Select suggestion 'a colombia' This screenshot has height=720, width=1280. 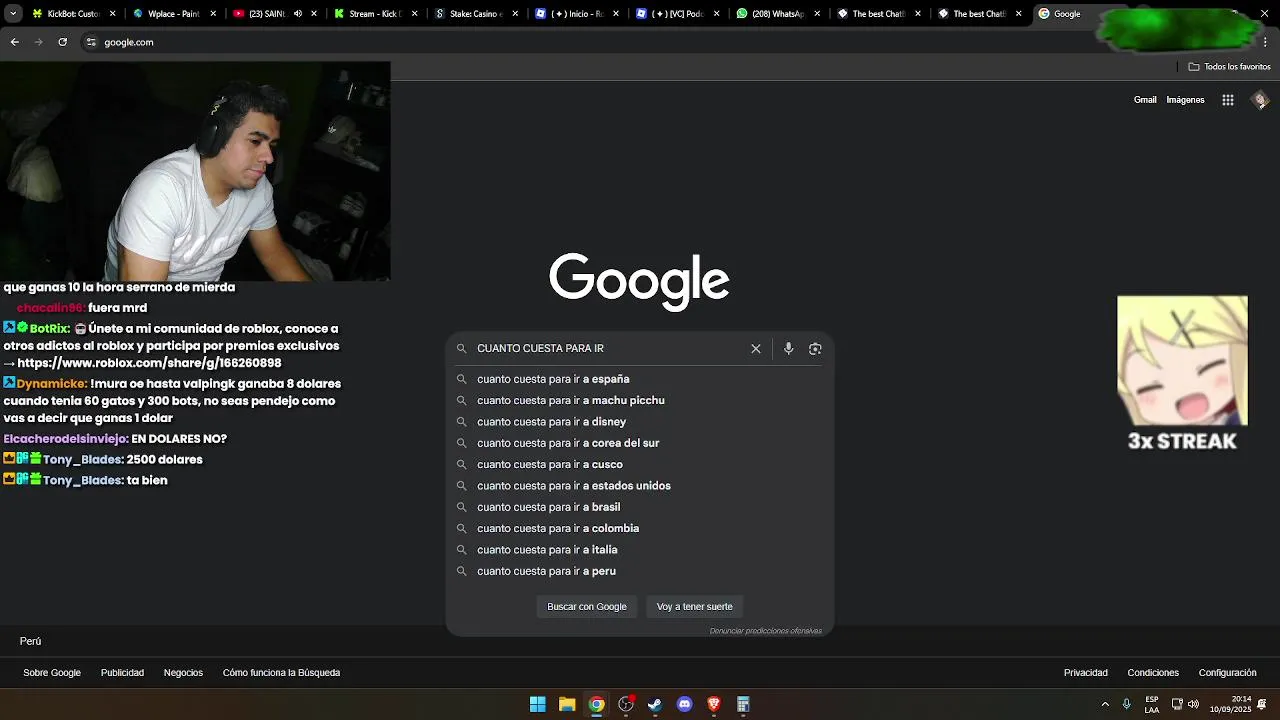(640, 528)
